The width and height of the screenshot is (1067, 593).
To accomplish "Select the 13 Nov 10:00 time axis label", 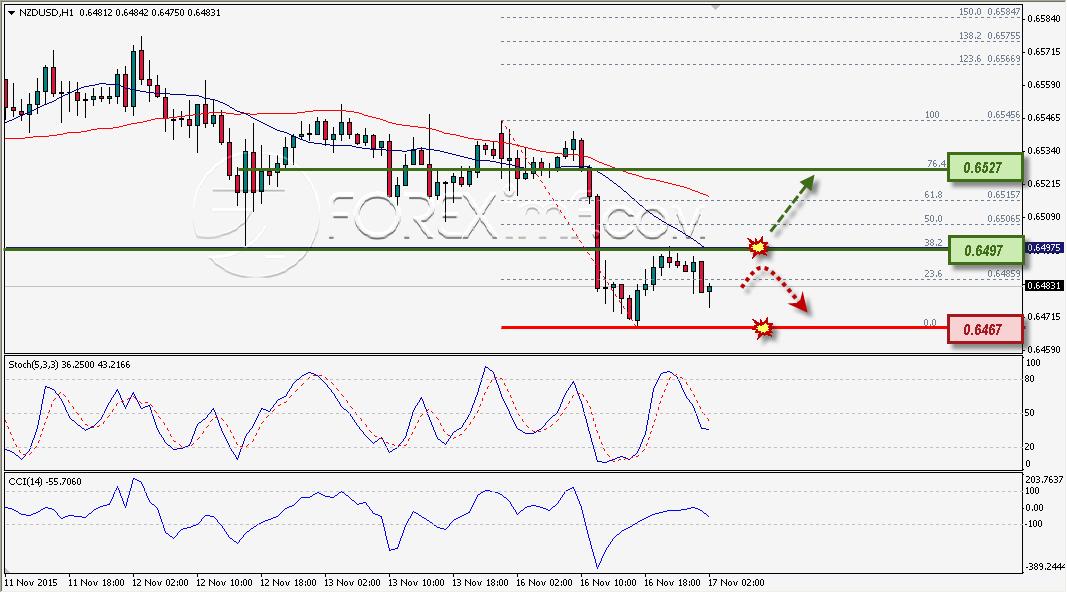I will click(x=416, y=583).
